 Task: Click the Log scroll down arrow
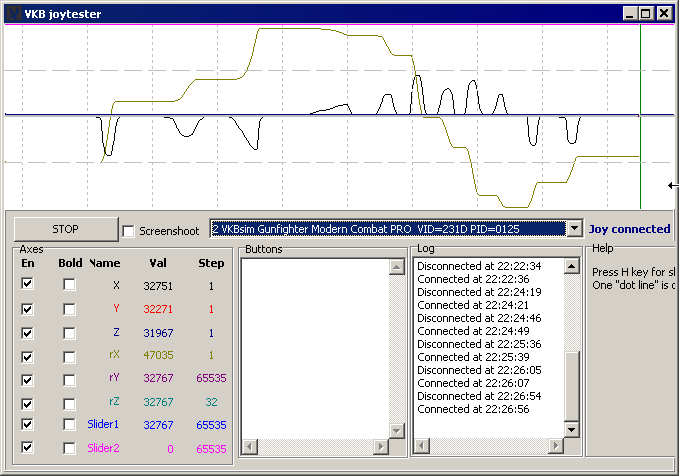pyautogui.click(x=572, y=430)
